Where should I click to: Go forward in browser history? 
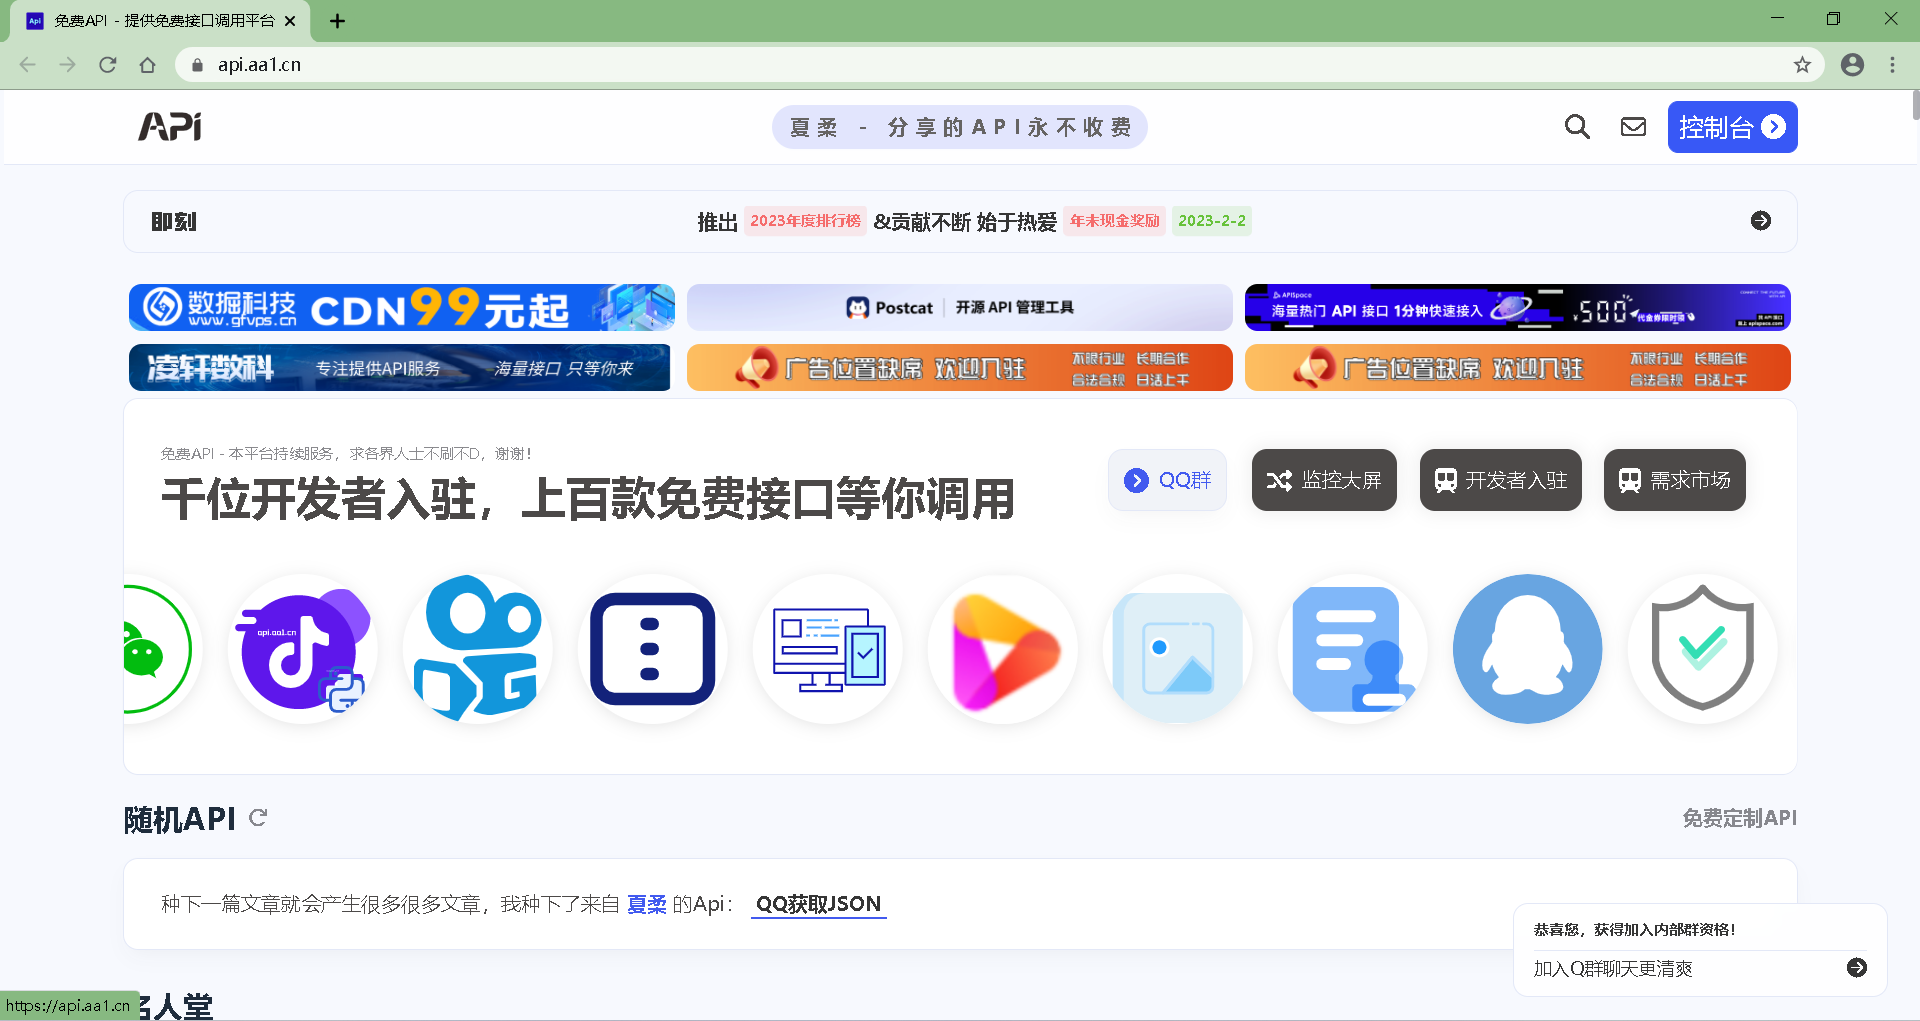point(68,65)
